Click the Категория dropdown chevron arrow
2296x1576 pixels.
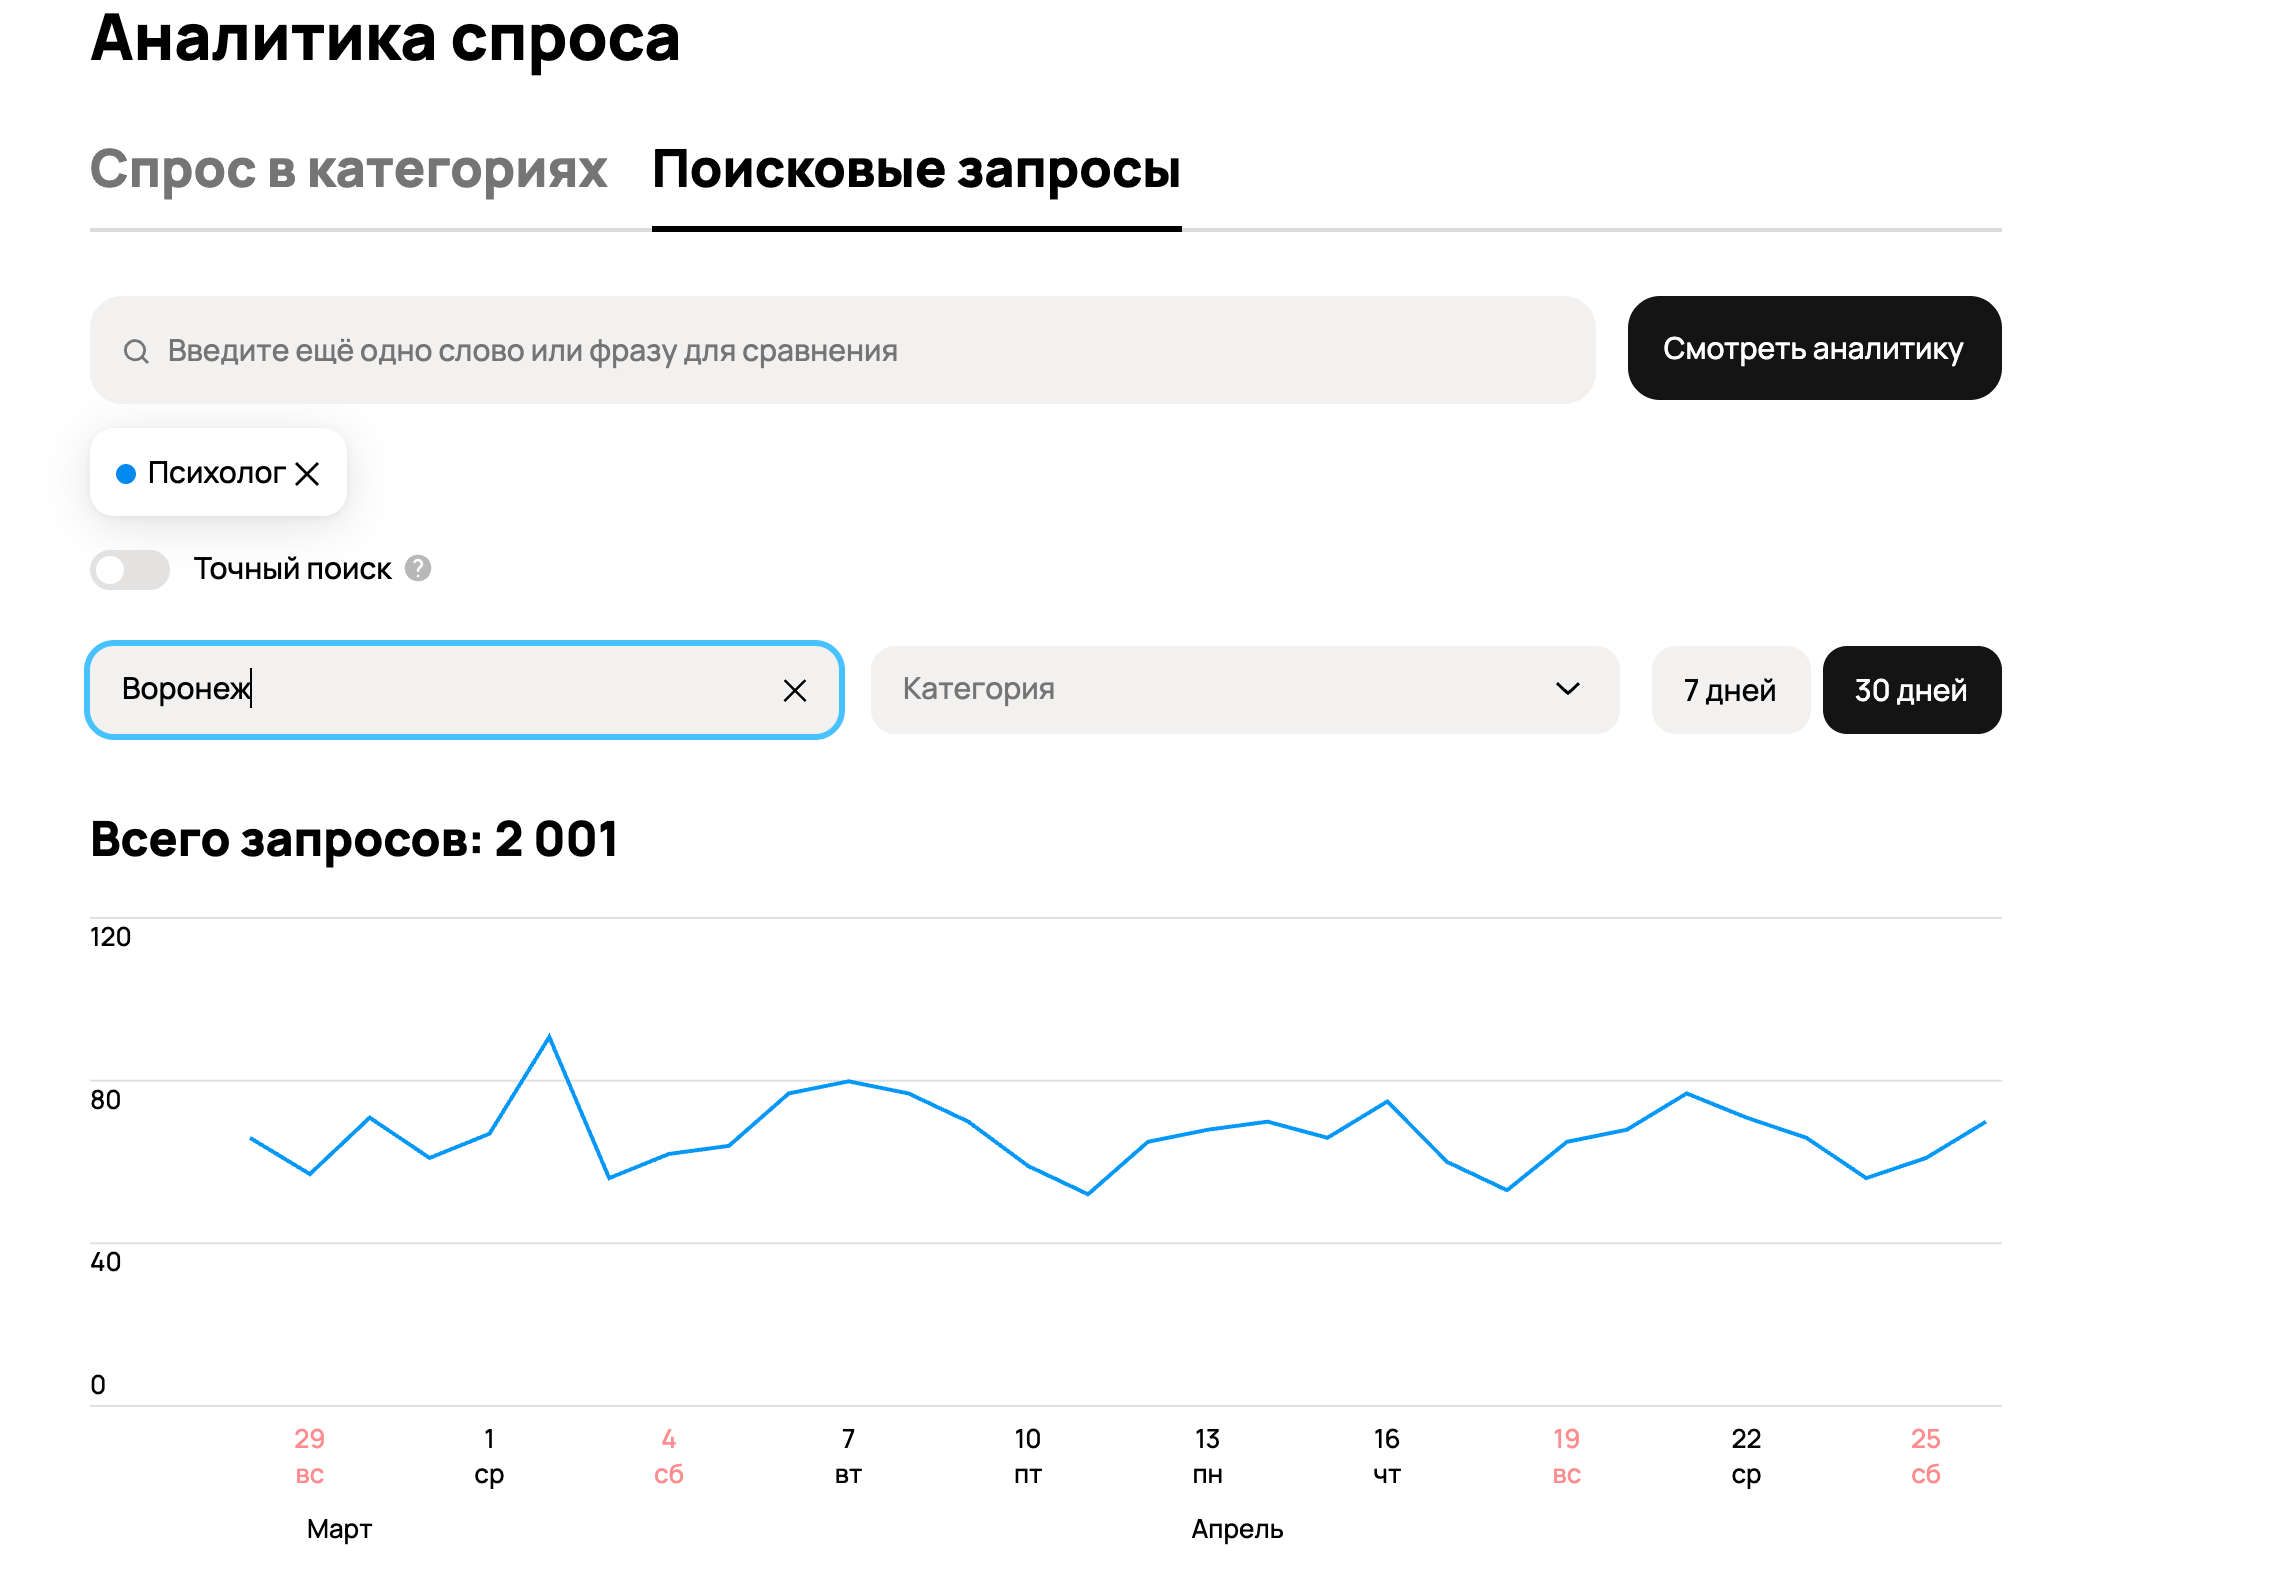coord(1567,689)
